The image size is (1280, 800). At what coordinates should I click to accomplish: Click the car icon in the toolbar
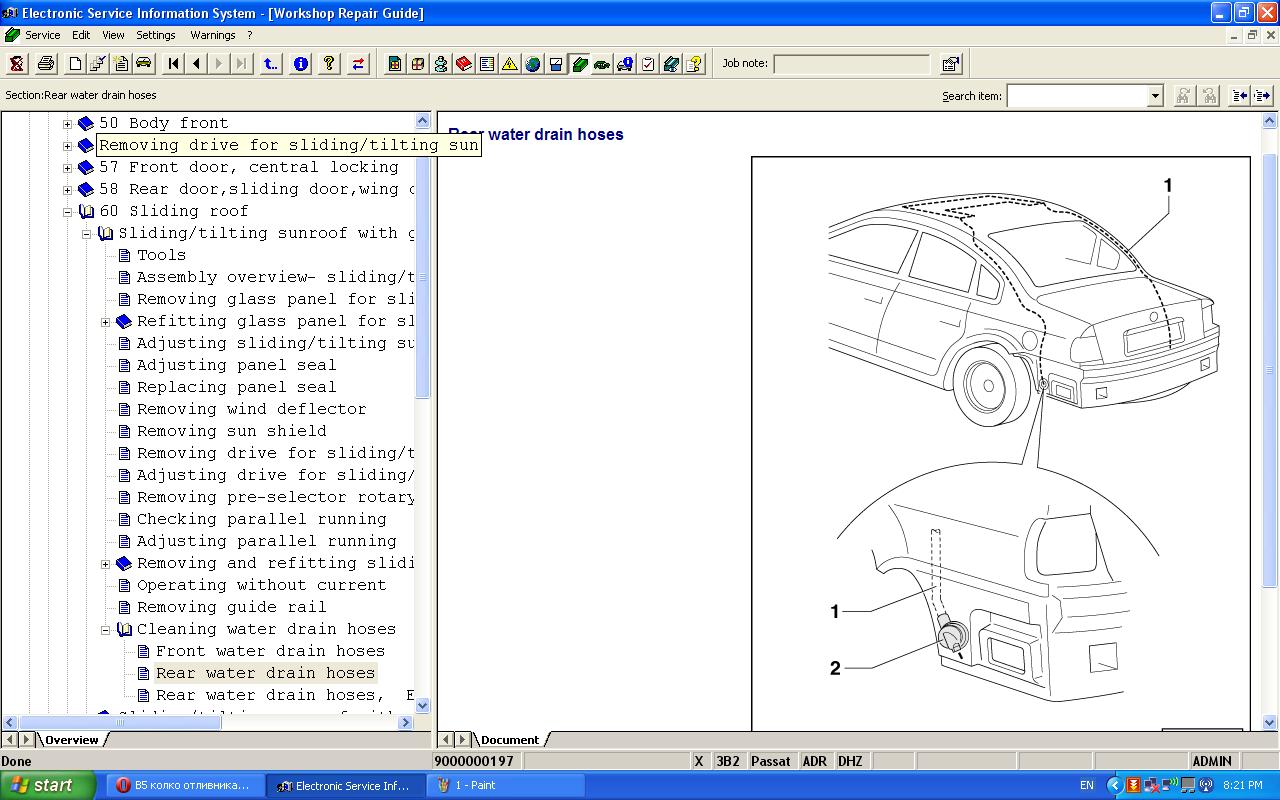144,64
